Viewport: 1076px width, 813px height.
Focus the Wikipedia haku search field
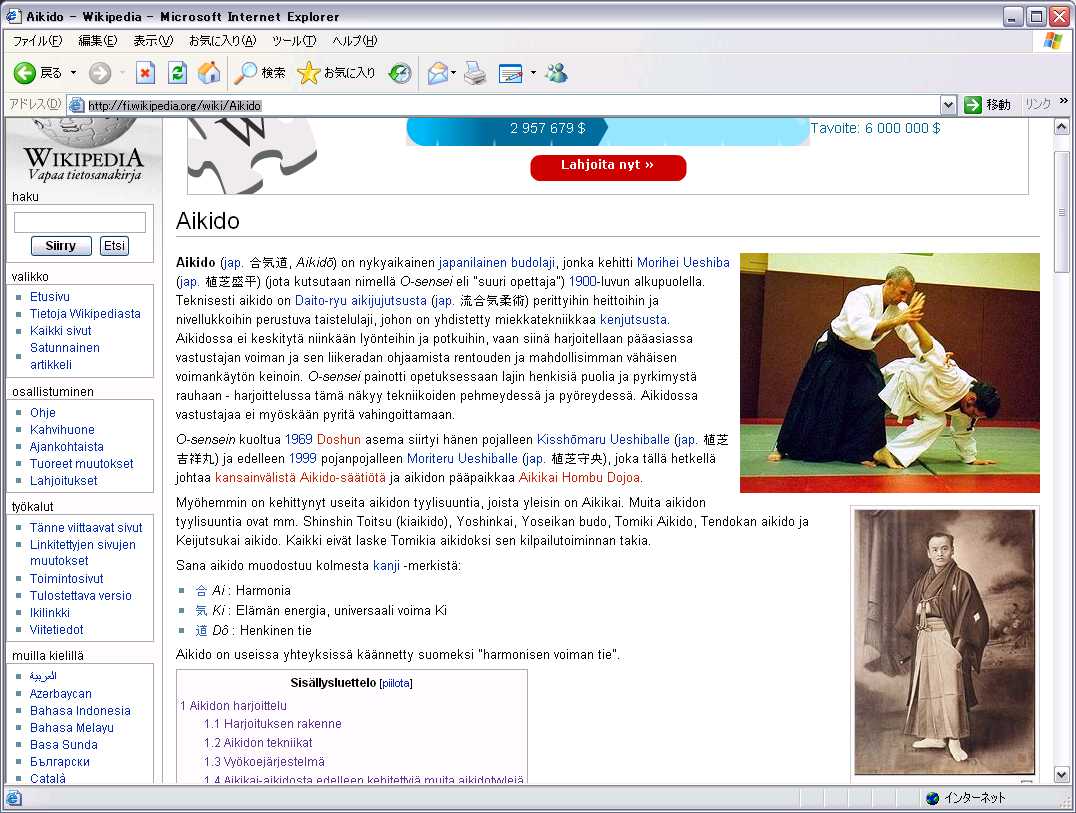(80, 222)
